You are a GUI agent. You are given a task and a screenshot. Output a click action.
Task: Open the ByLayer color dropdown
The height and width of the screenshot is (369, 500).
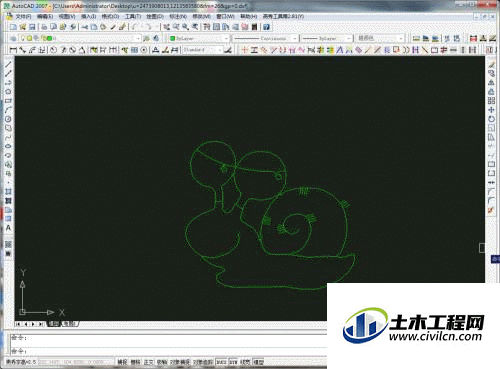tap(226, 39)
